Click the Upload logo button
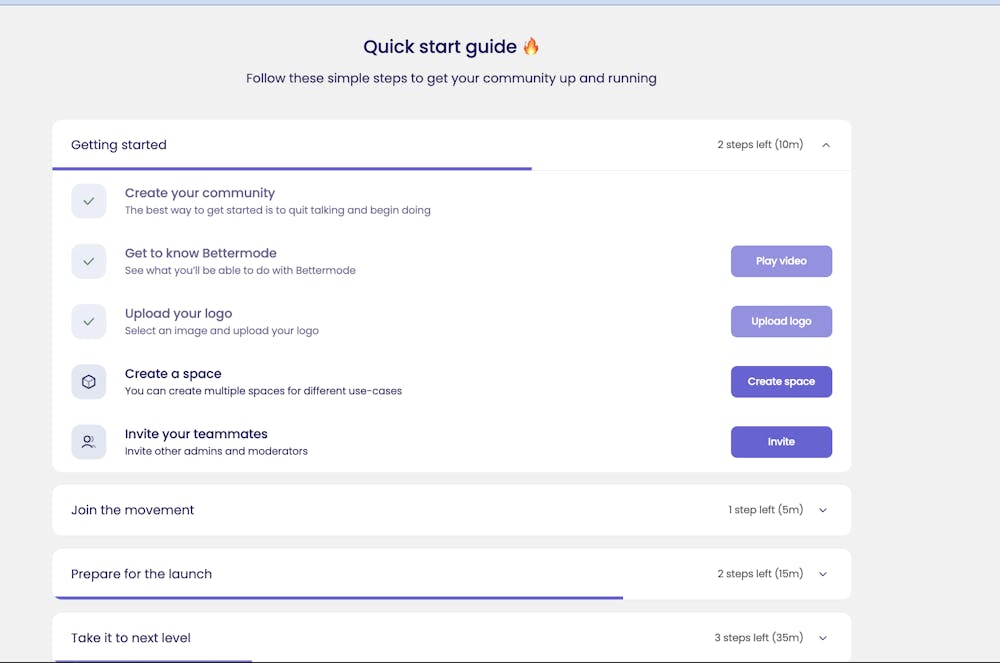1000x663 pixels. click(781, 321)
